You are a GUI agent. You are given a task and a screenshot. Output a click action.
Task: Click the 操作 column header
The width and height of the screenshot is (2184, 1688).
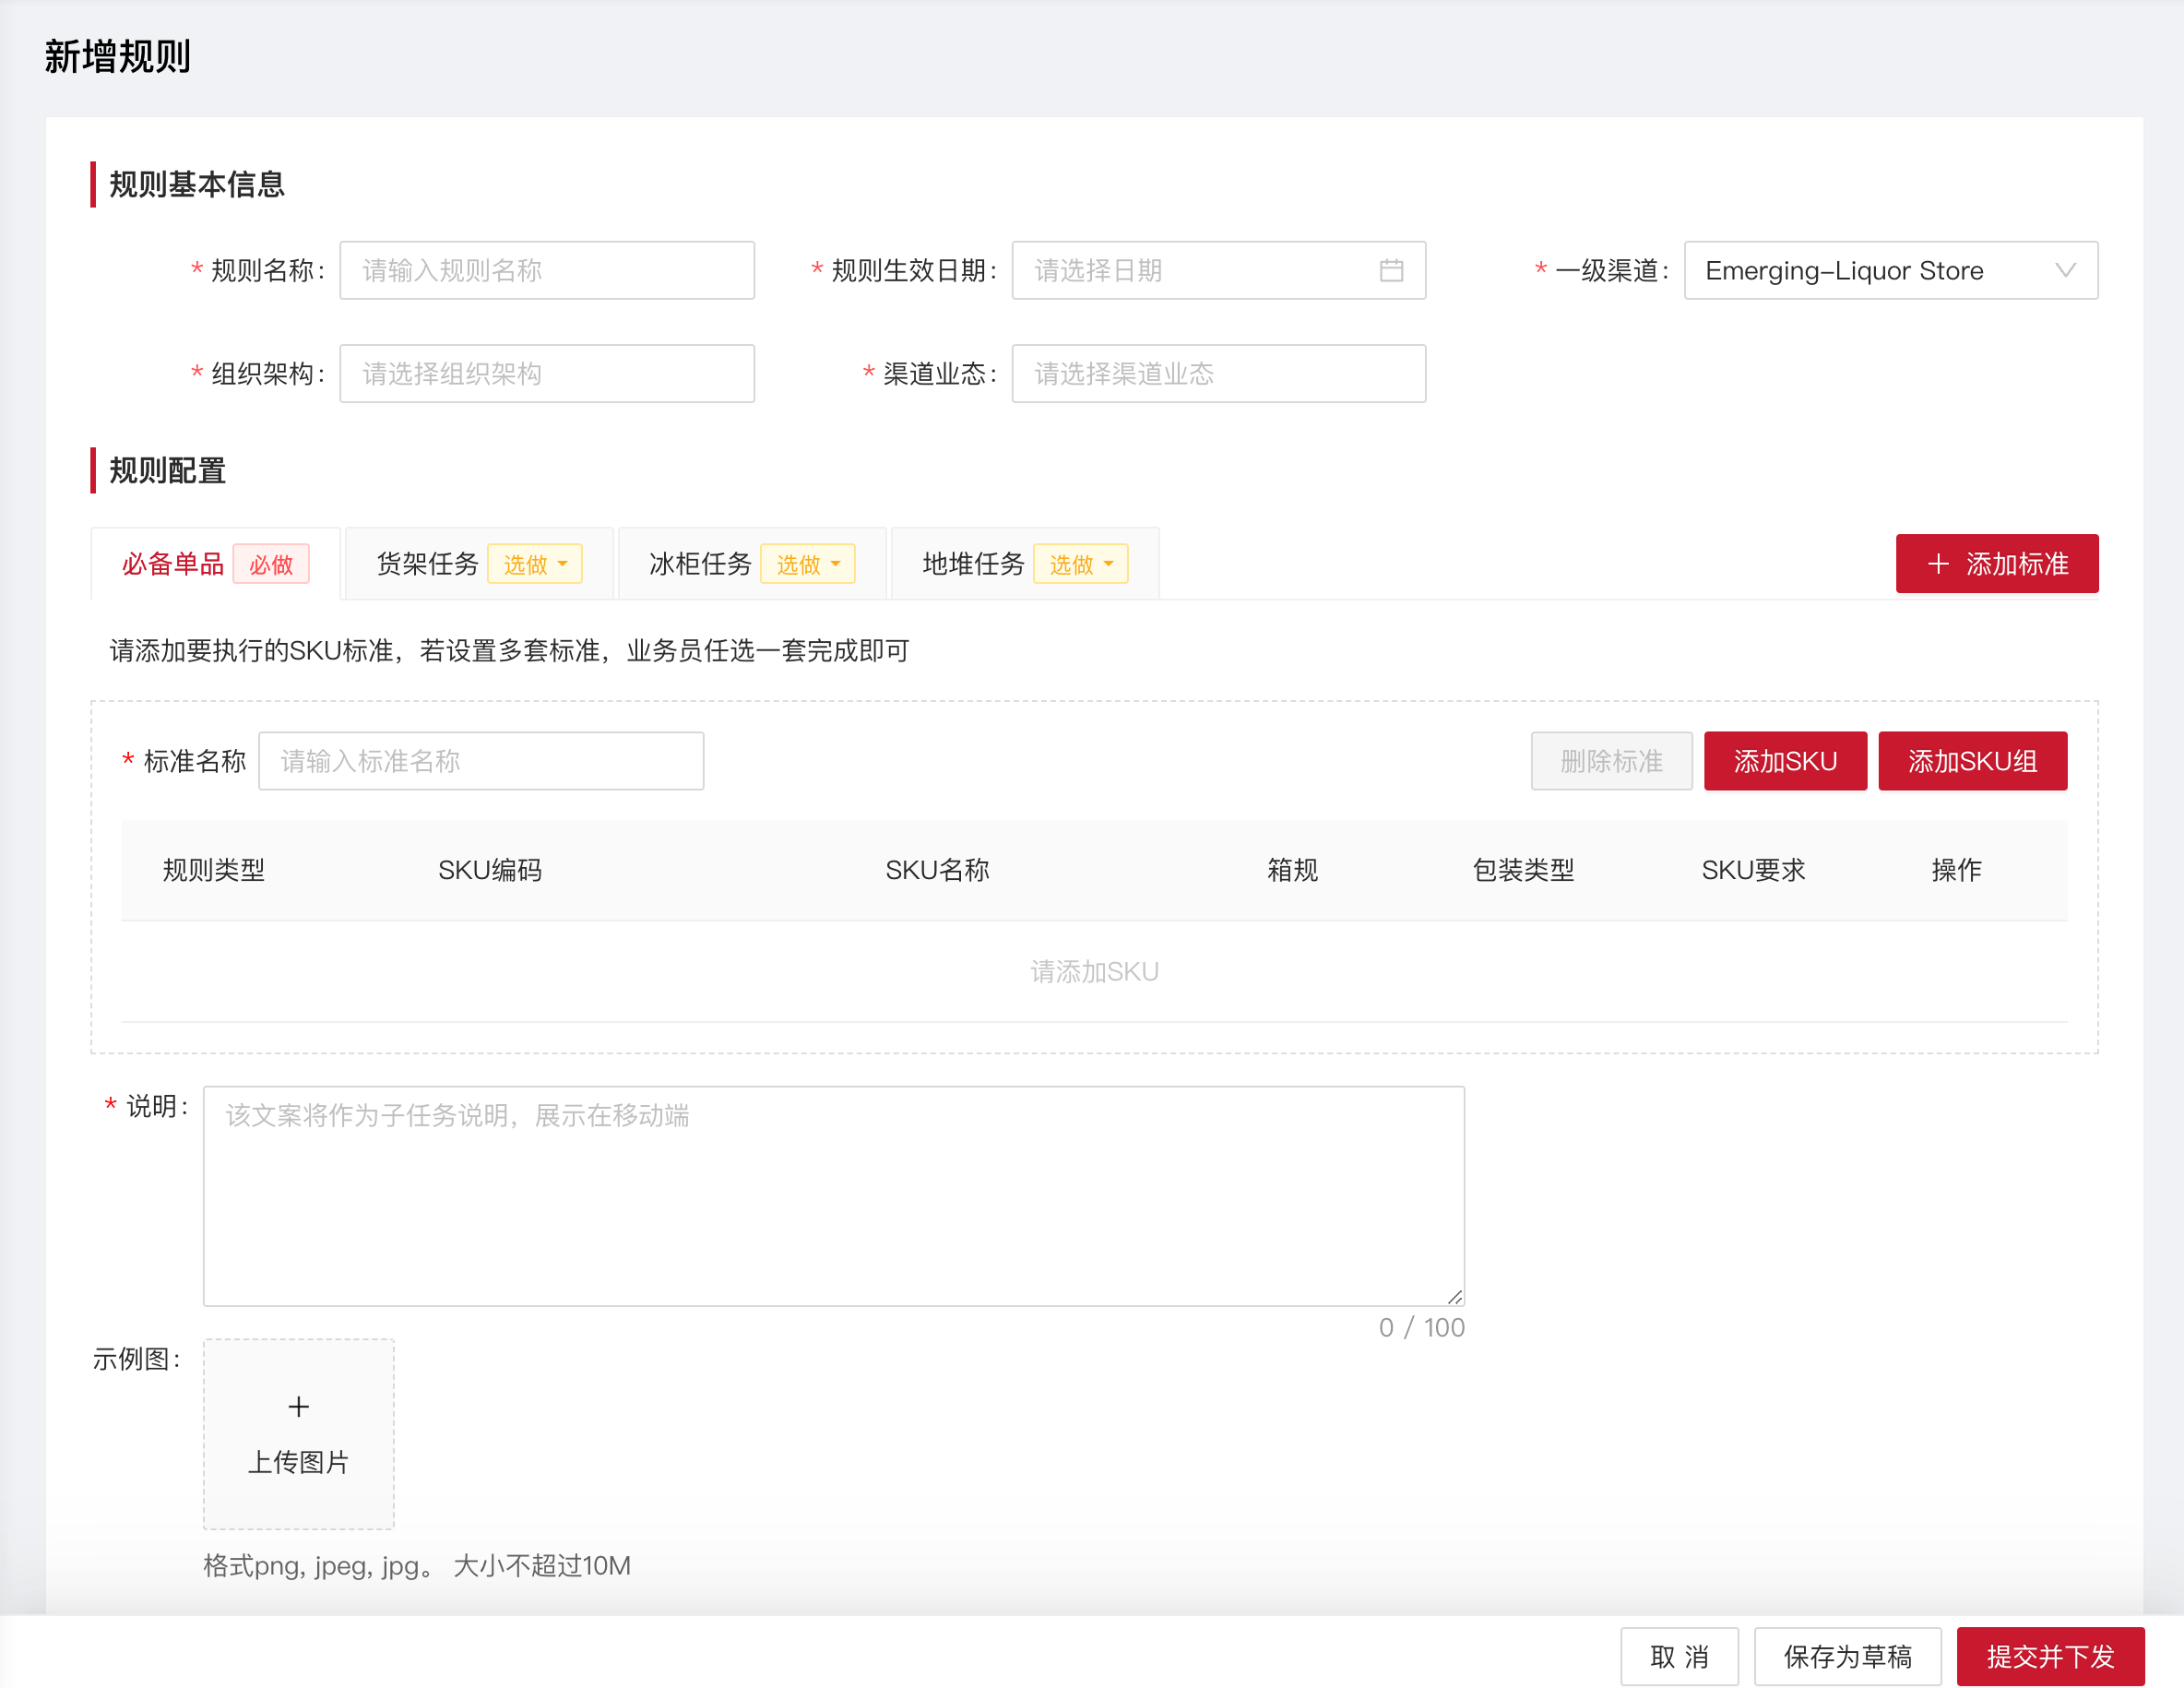click(1956, 870)
